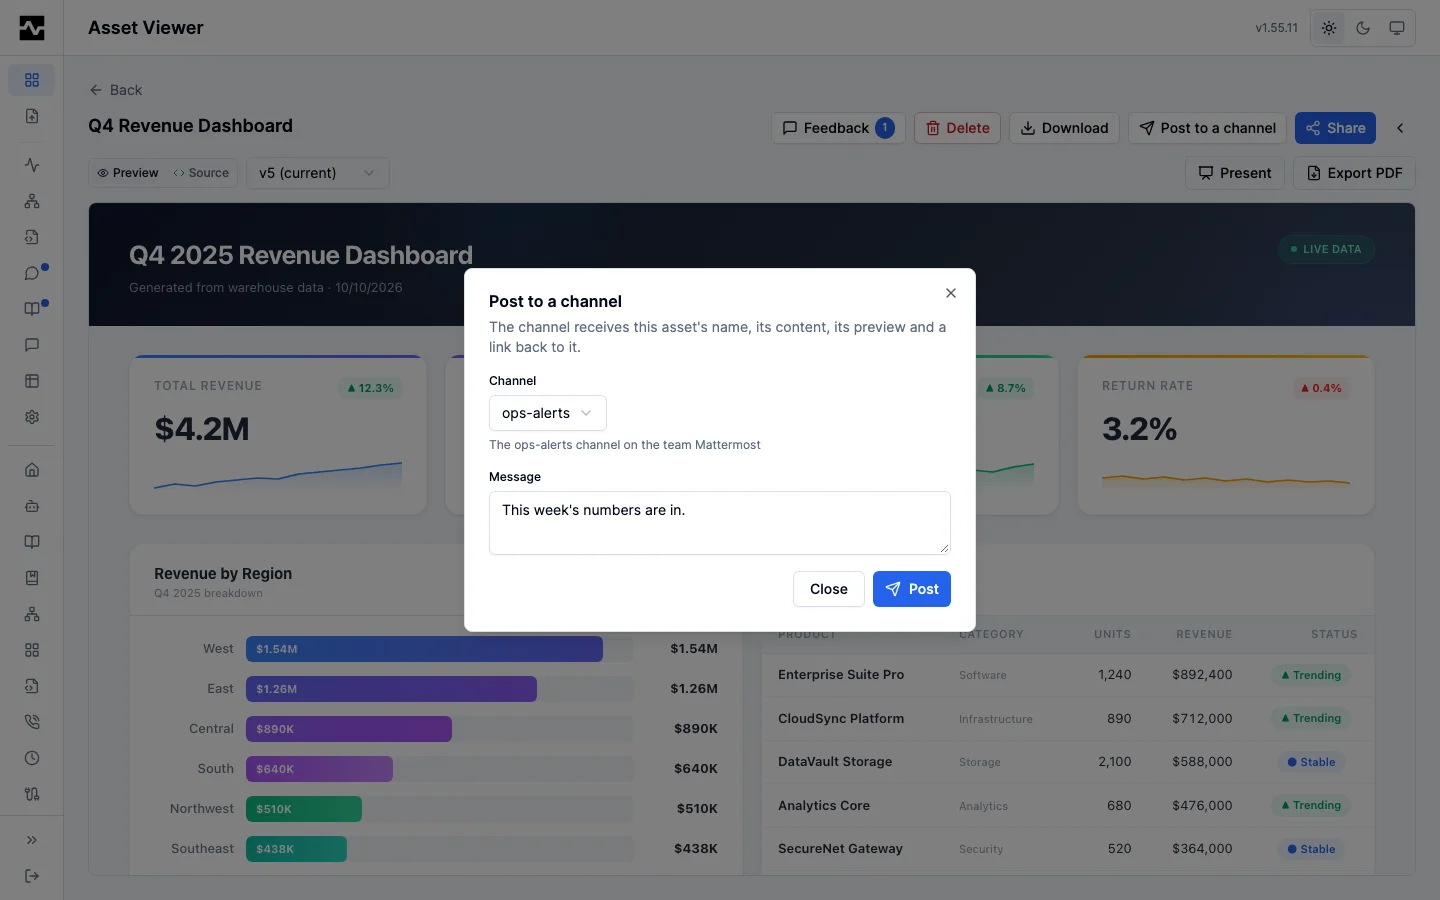The width and height of the screenshot is (1440, 900).
Task: Click the East region $1.26M bar
Action: (391, 689)
